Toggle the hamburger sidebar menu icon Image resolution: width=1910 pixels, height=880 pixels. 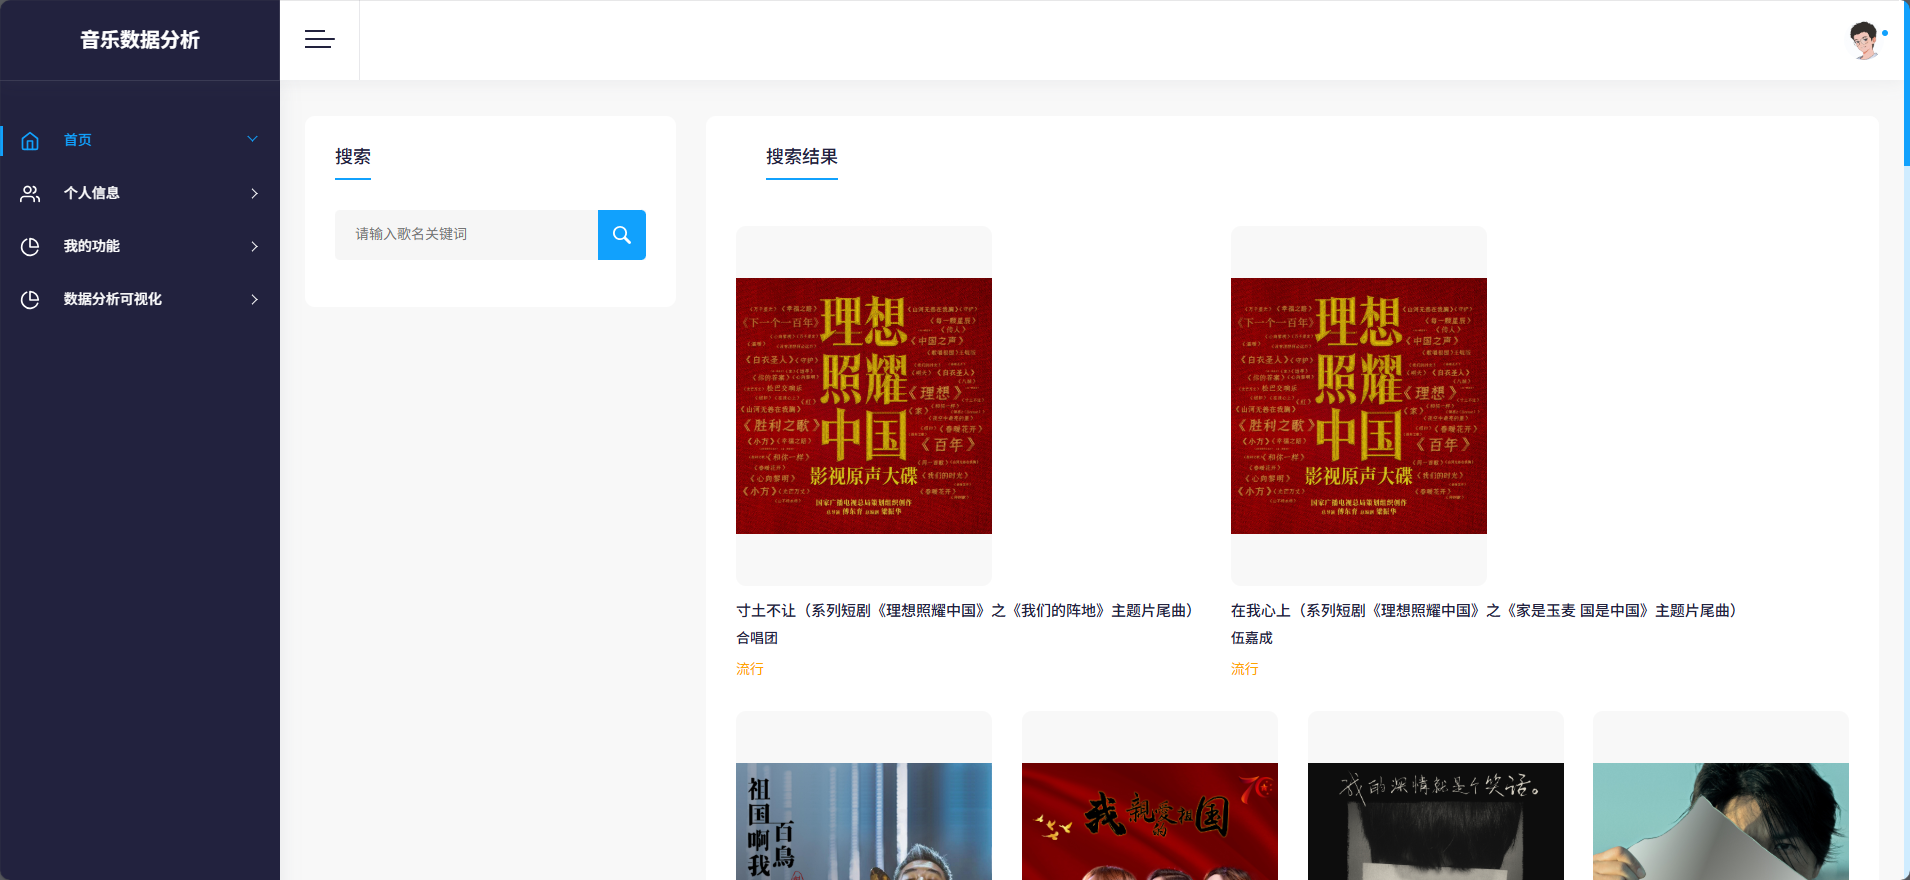point(320,40)
